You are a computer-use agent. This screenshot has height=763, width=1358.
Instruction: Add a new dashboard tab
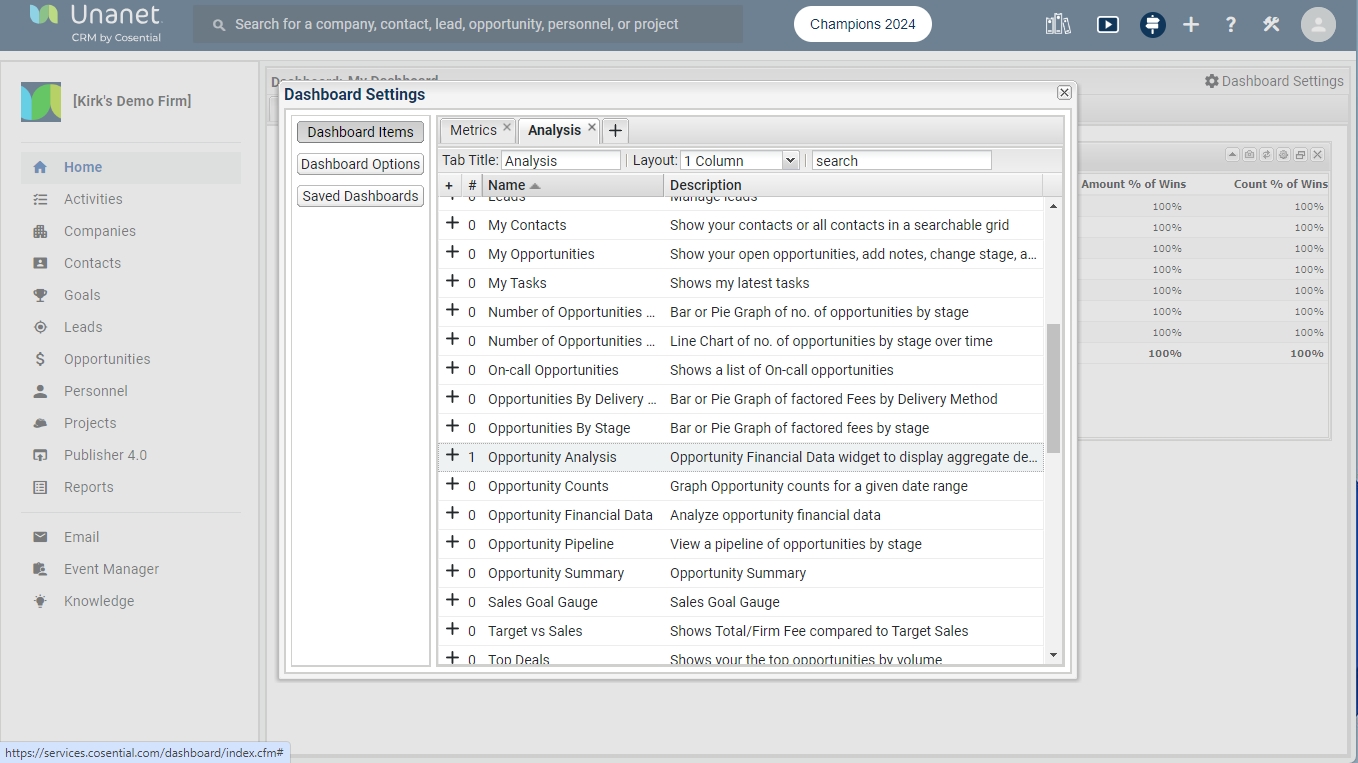(615, 131)
